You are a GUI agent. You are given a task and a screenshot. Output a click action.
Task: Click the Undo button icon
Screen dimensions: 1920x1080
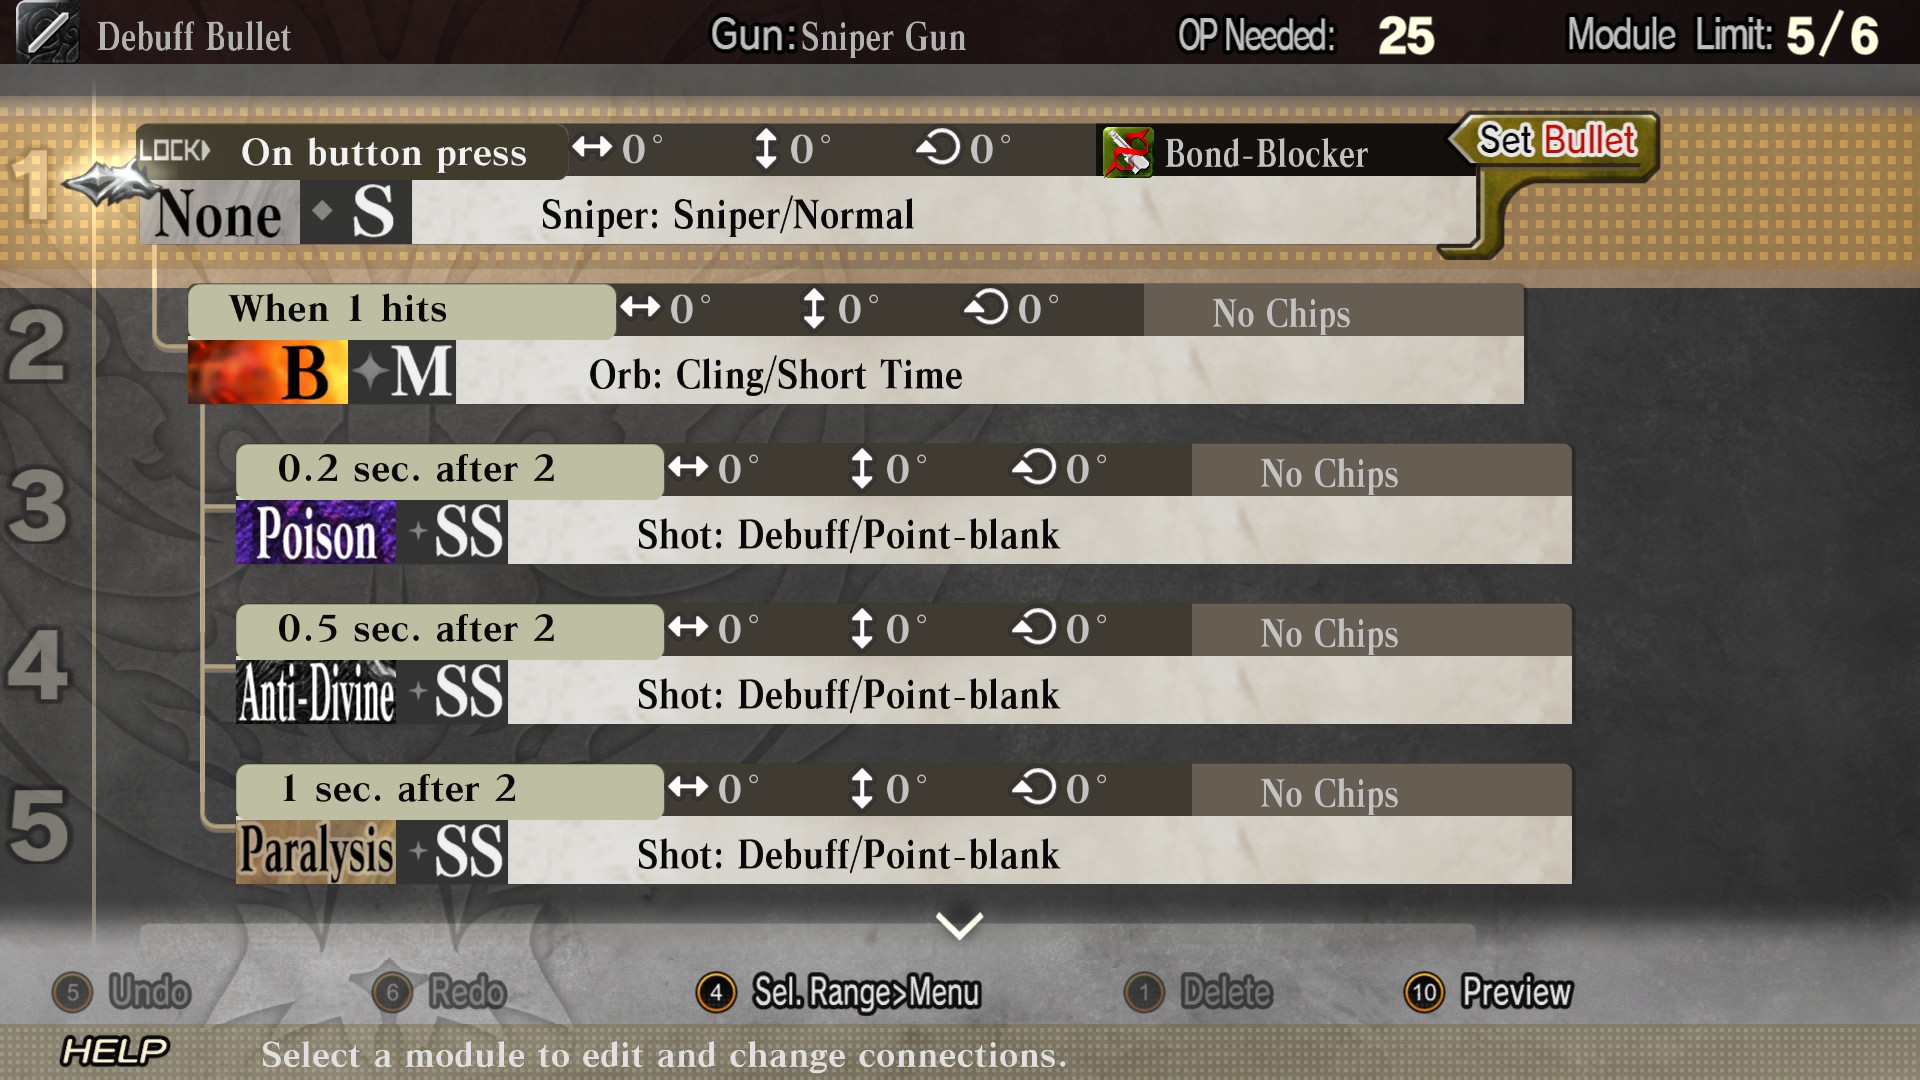pos(72,992)
